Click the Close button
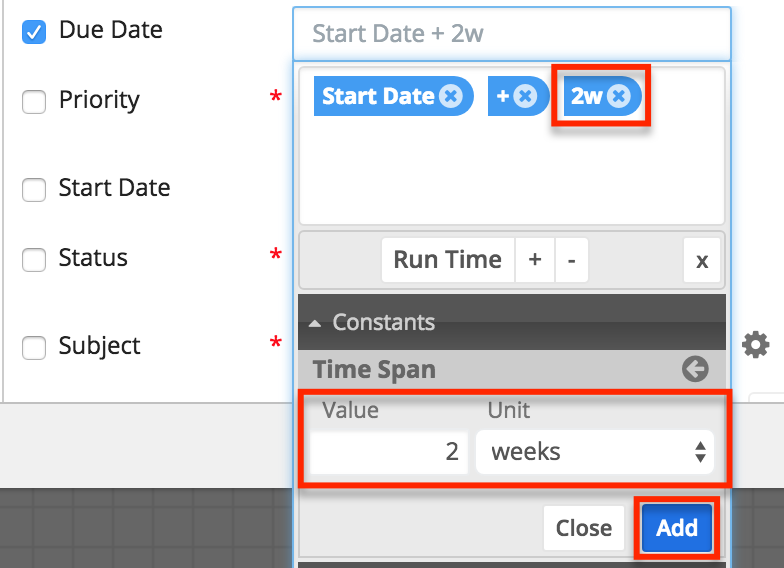The image size is (784, 568). point(584,528)
